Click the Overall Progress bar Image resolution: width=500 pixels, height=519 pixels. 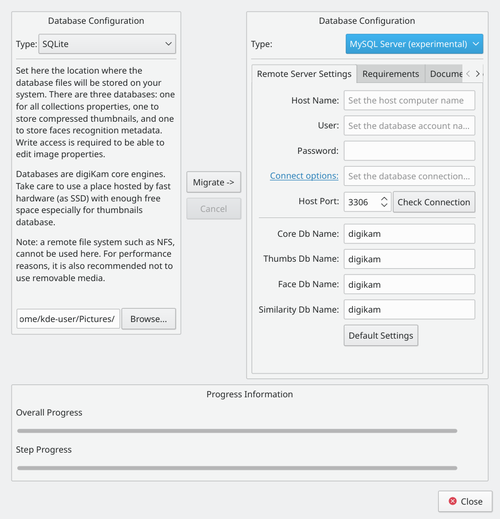tap(237, 431)
